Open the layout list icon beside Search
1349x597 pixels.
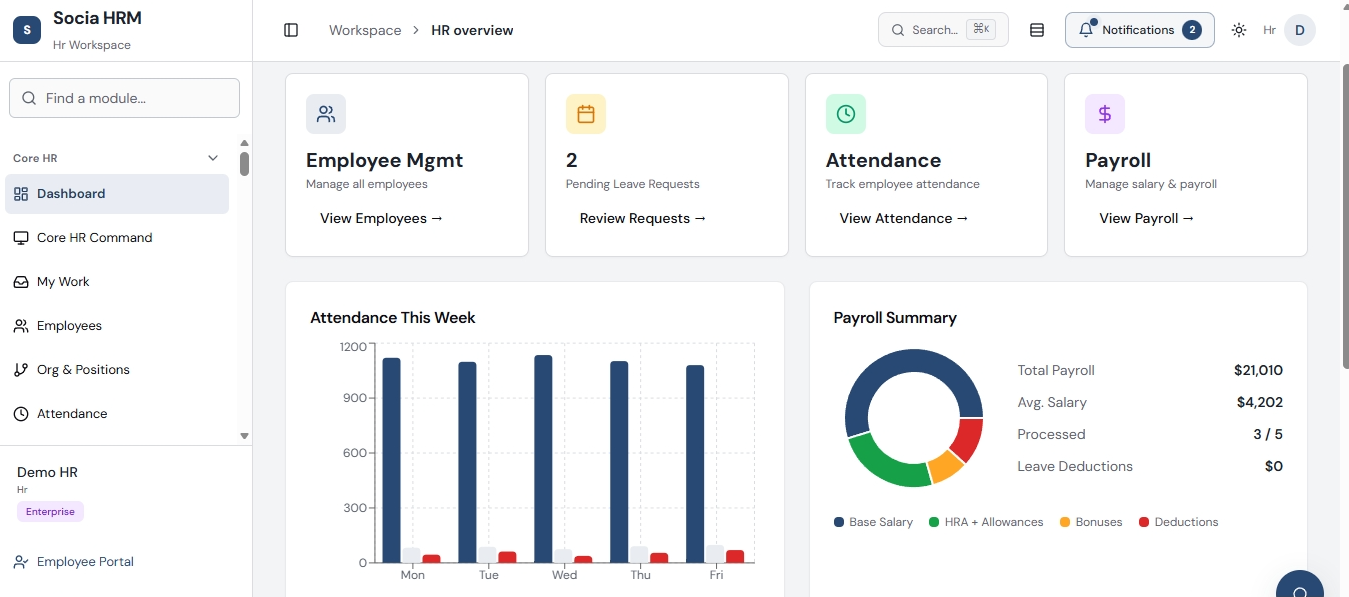click(1037, 30)
